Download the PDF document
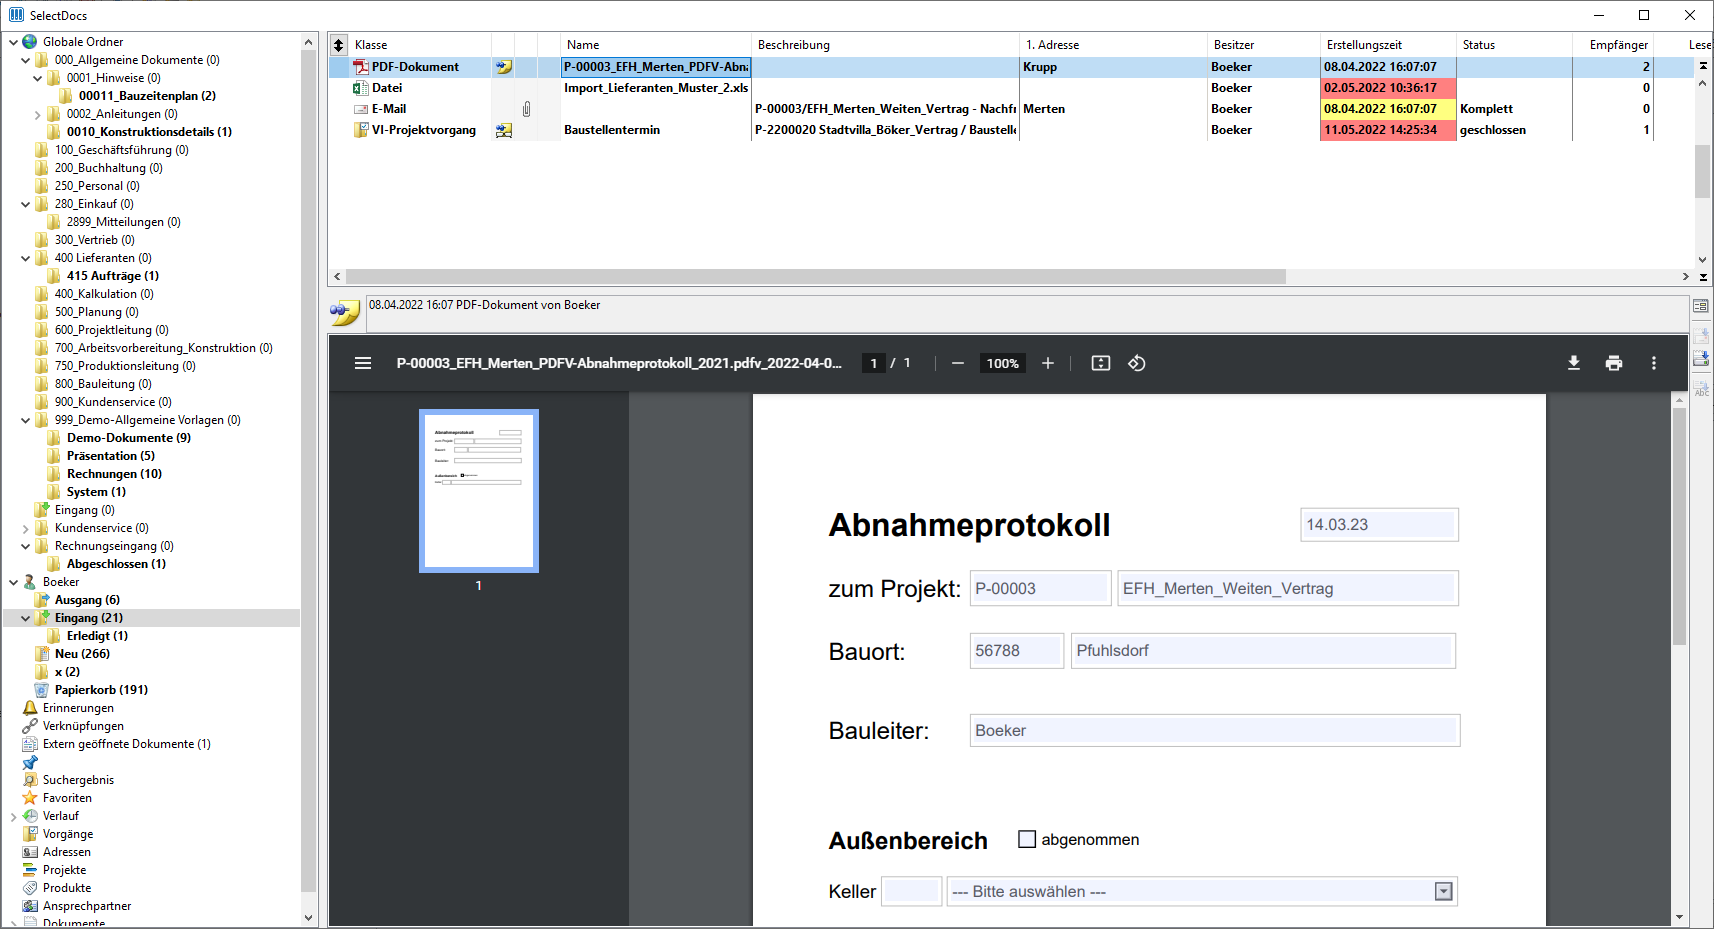Viewport: 1714px width, 929px height. (x=1574, y=363)
